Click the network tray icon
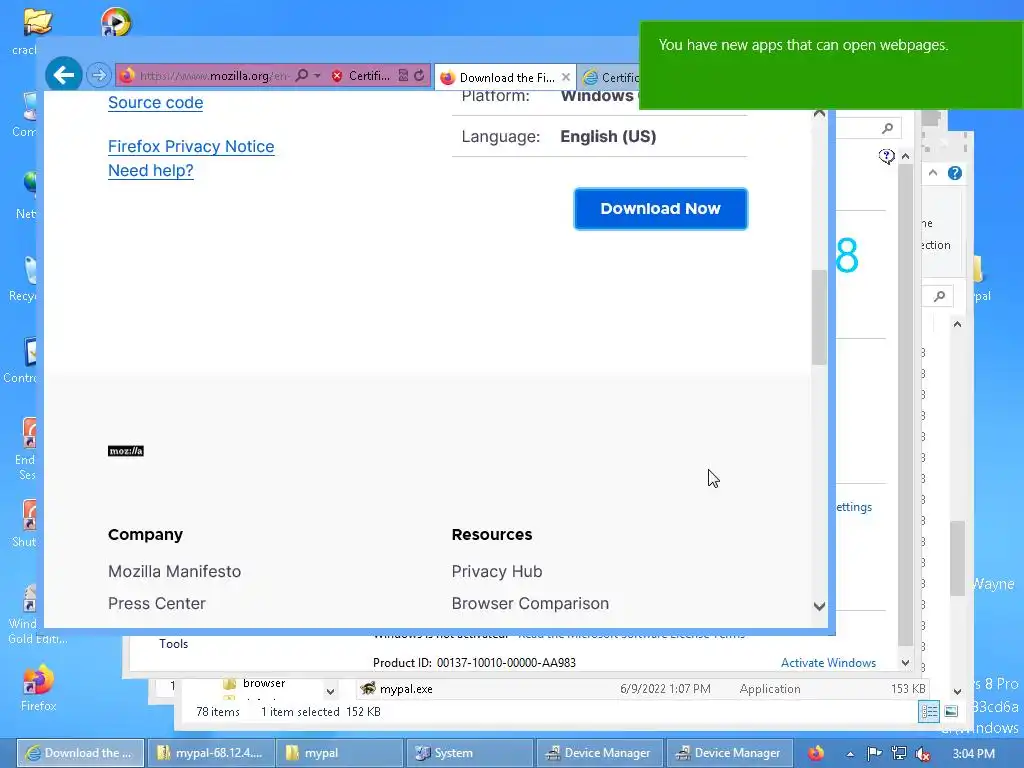 pyautogui.click(x=899, y=754)
